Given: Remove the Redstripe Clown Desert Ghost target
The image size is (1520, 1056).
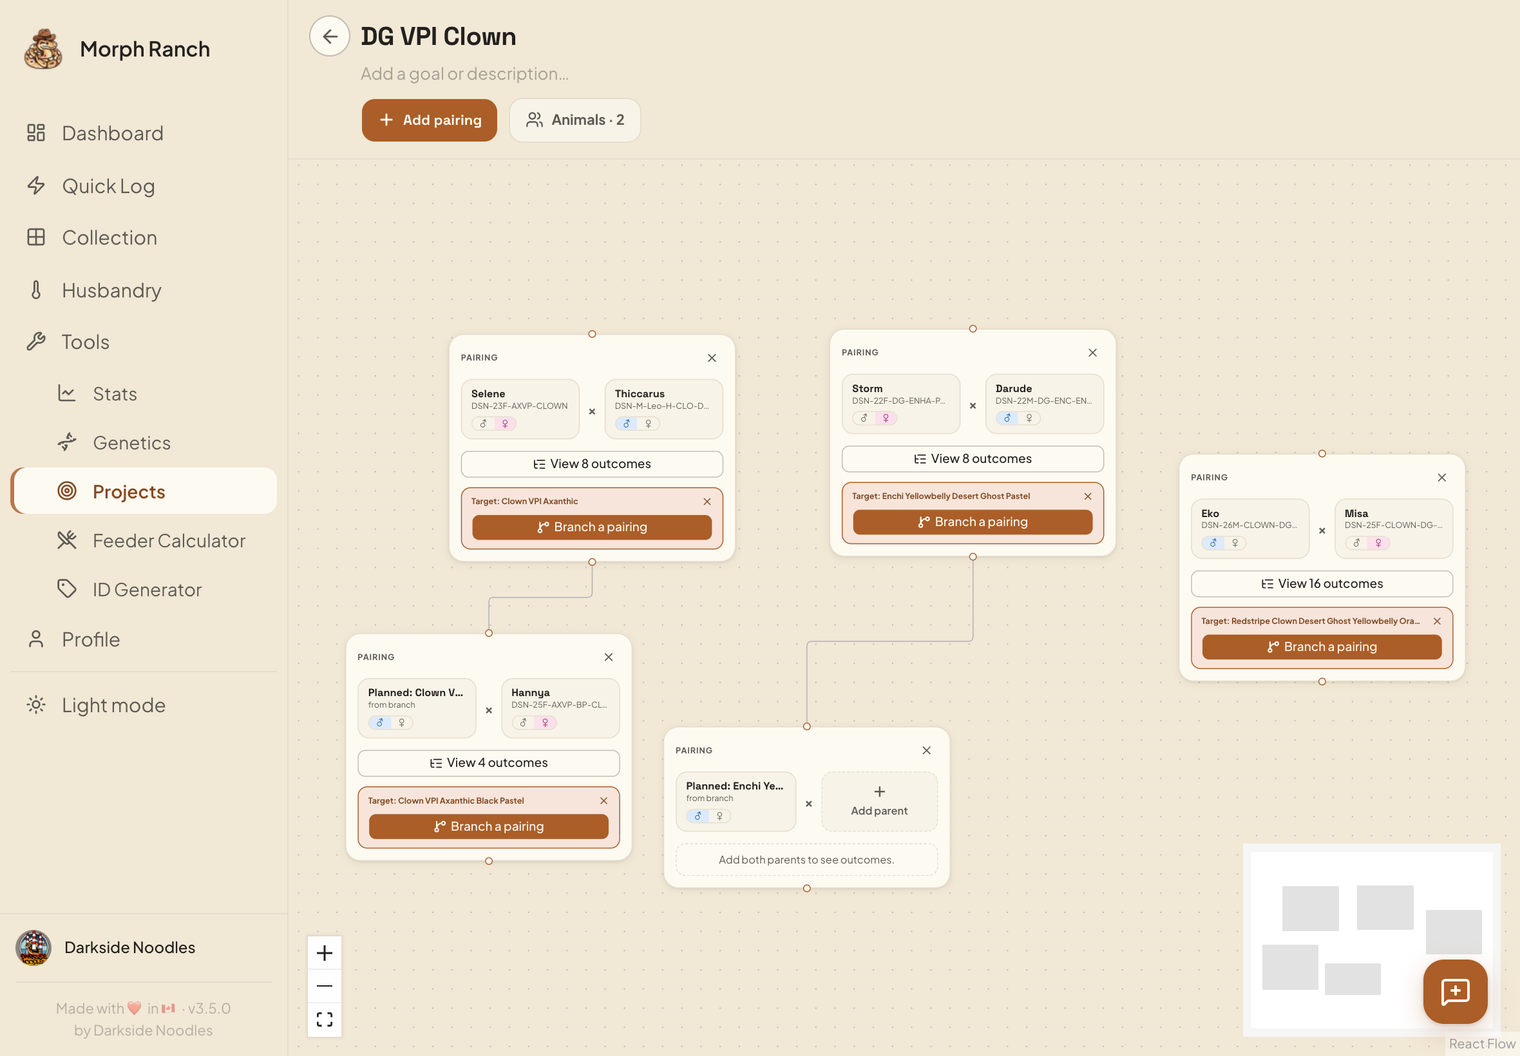Looking at the screenshot, I should coord(1437,621).
